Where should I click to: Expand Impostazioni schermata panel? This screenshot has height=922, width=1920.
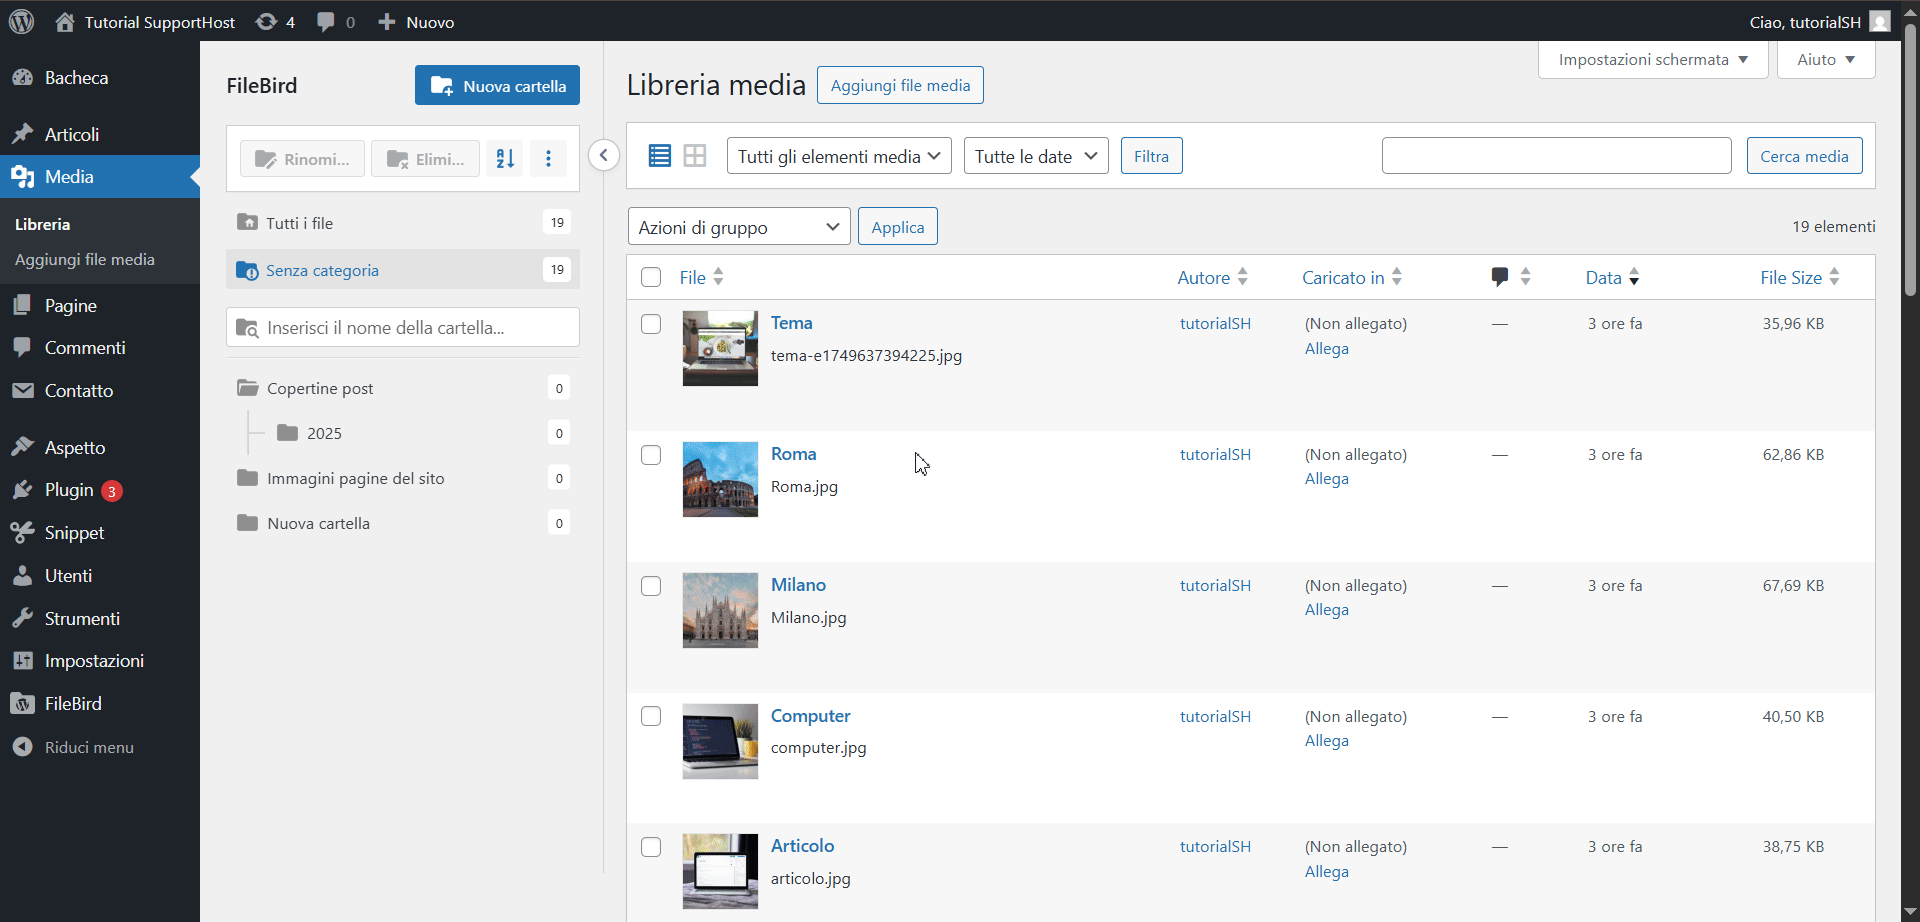point(1653,60)
